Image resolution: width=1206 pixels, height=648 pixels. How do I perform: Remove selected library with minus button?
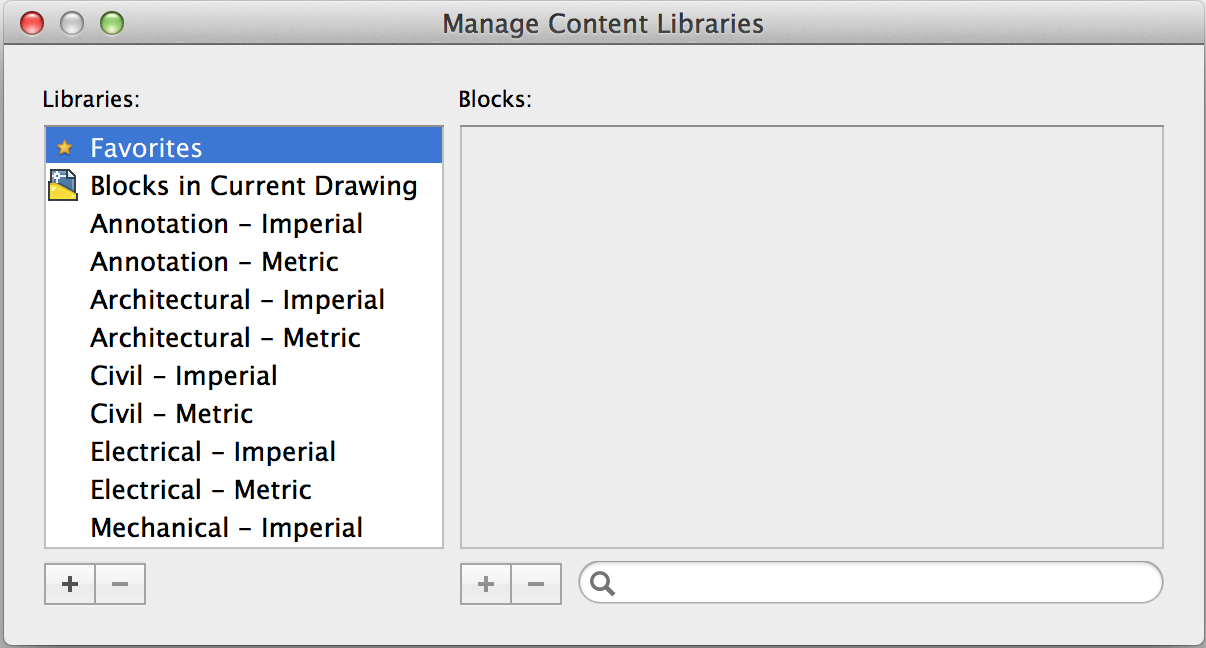pos(120,585)
